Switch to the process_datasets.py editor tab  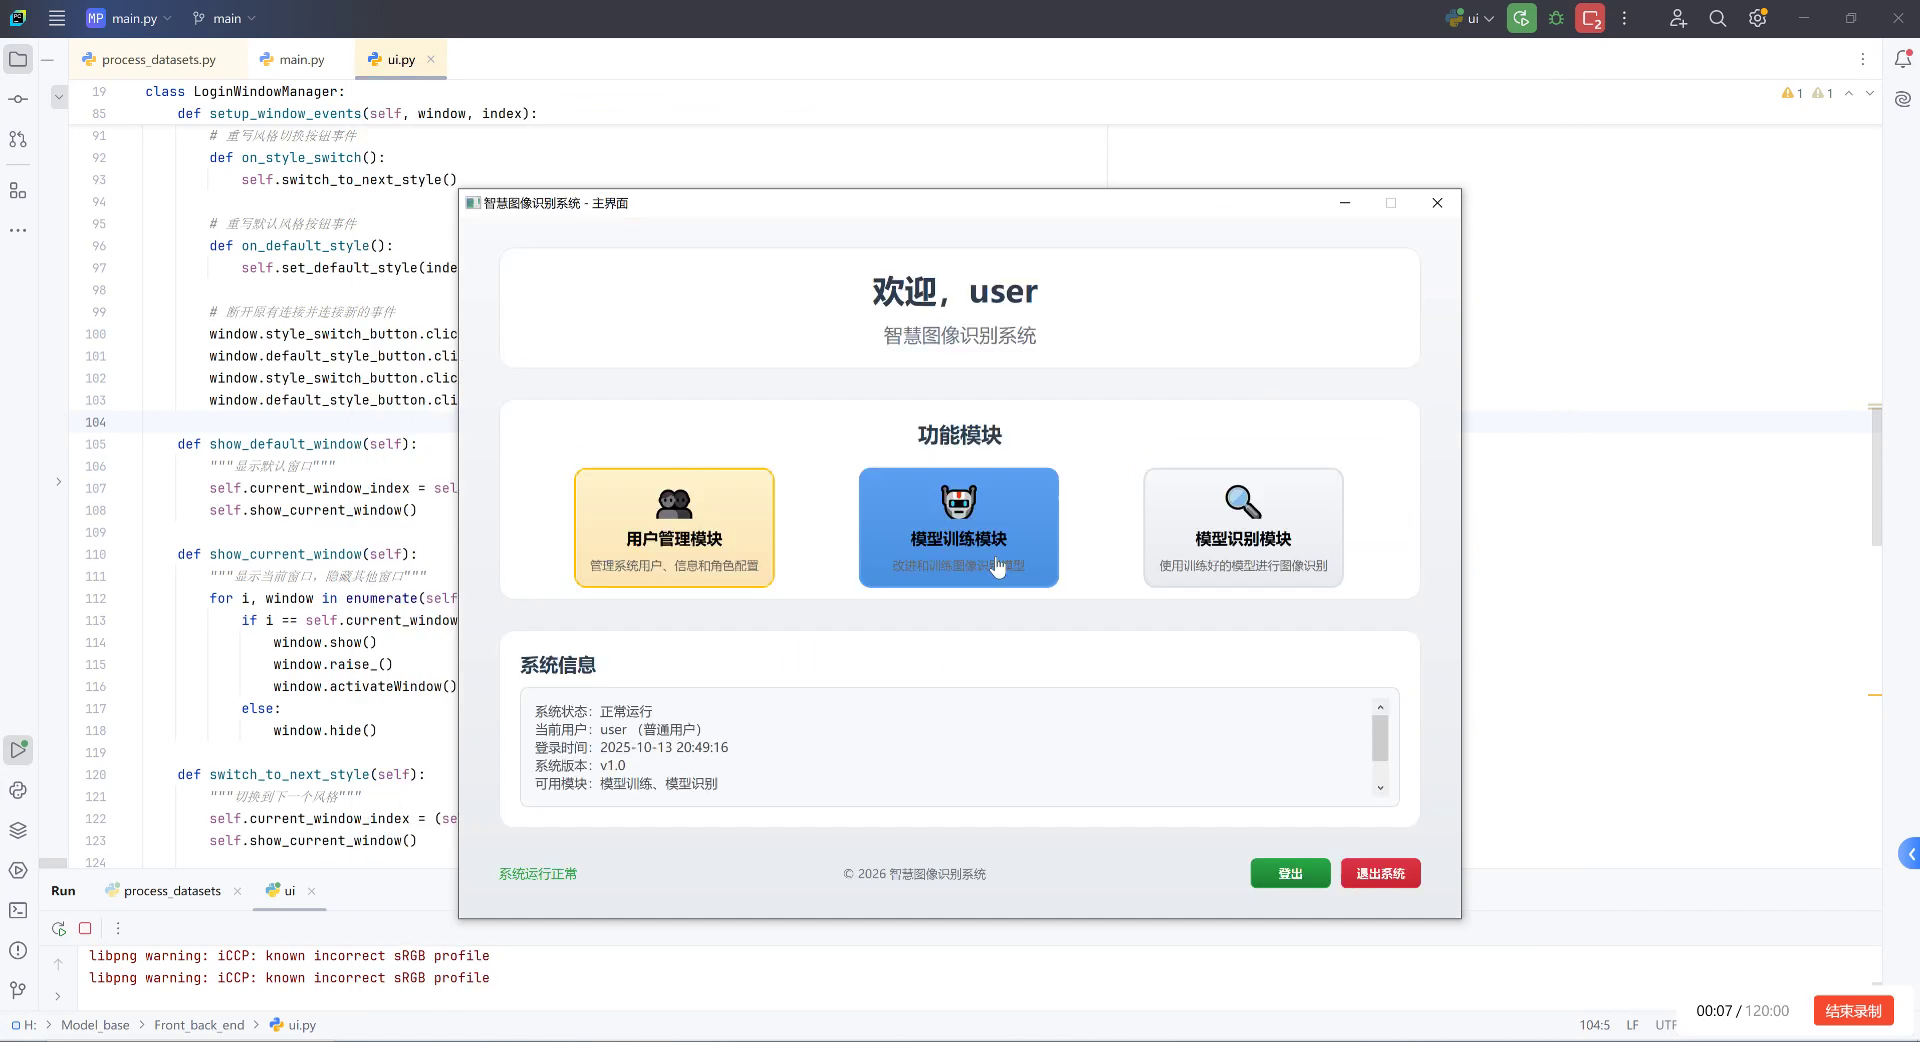tap(158, 59)
